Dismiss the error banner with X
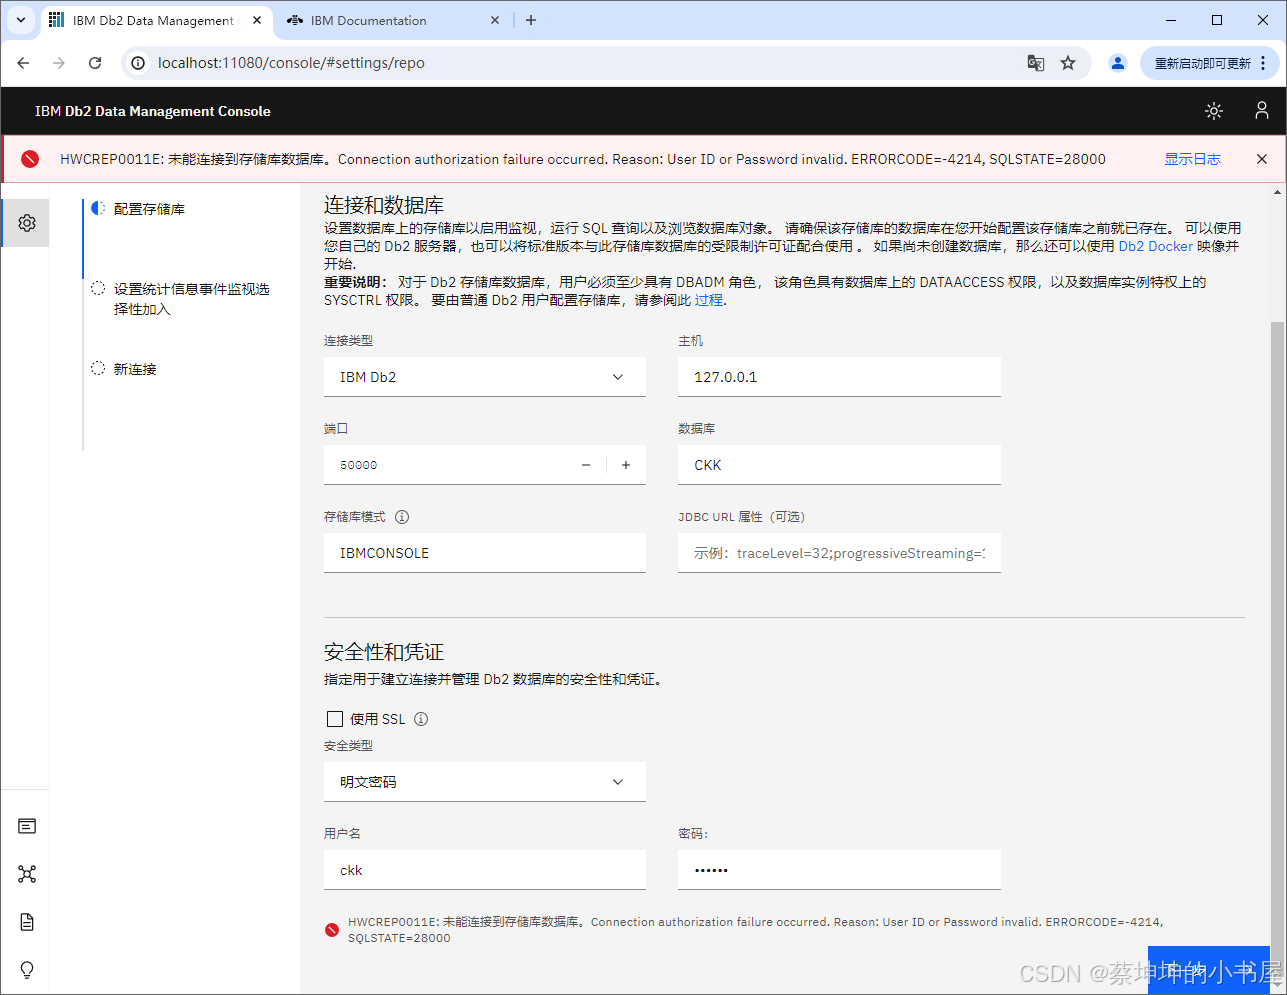 click(1262, 159)
